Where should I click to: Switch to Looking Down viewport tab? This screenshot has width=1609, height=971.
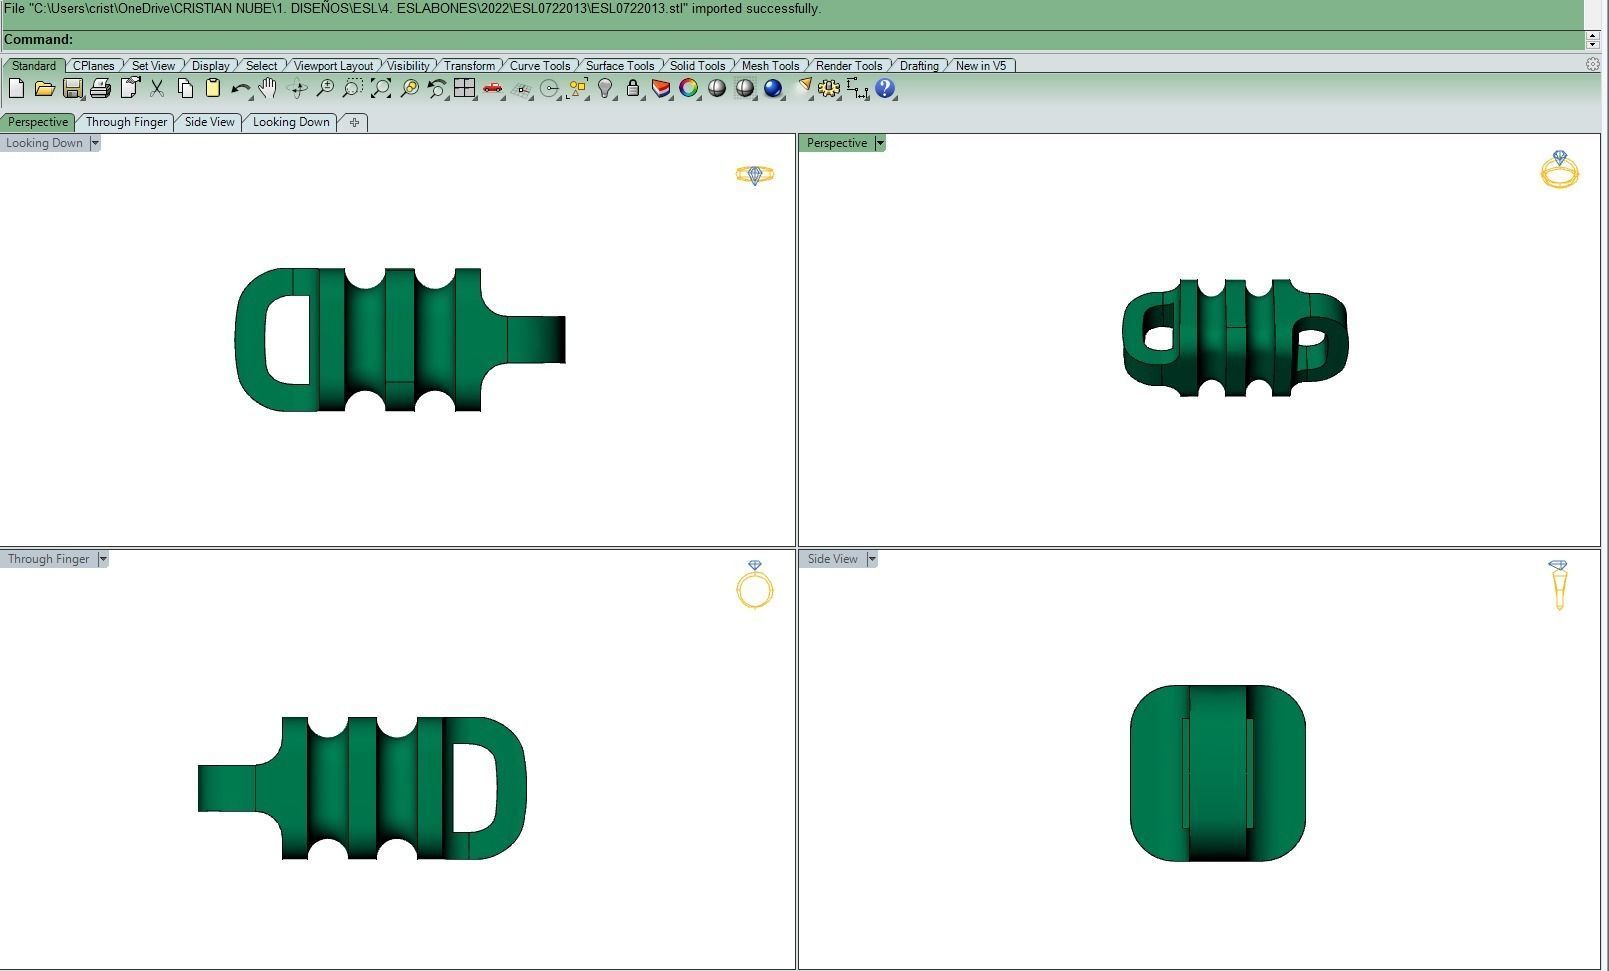pos(291,122)
